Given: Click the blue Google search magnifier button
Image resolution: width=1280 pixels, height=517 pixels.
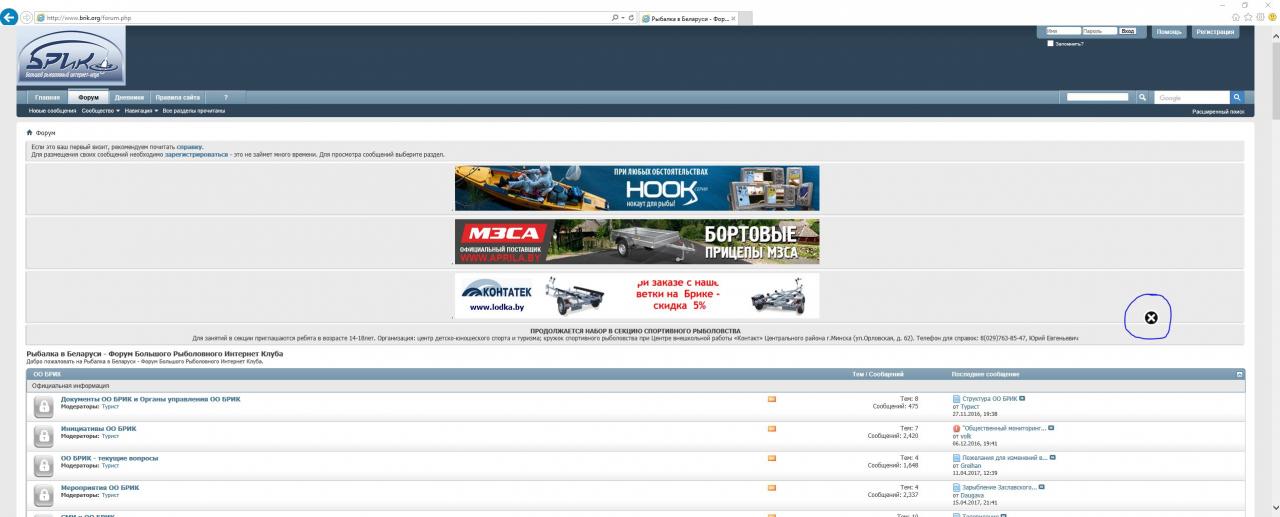Looking at the screenshot, I should point(1237,97).
